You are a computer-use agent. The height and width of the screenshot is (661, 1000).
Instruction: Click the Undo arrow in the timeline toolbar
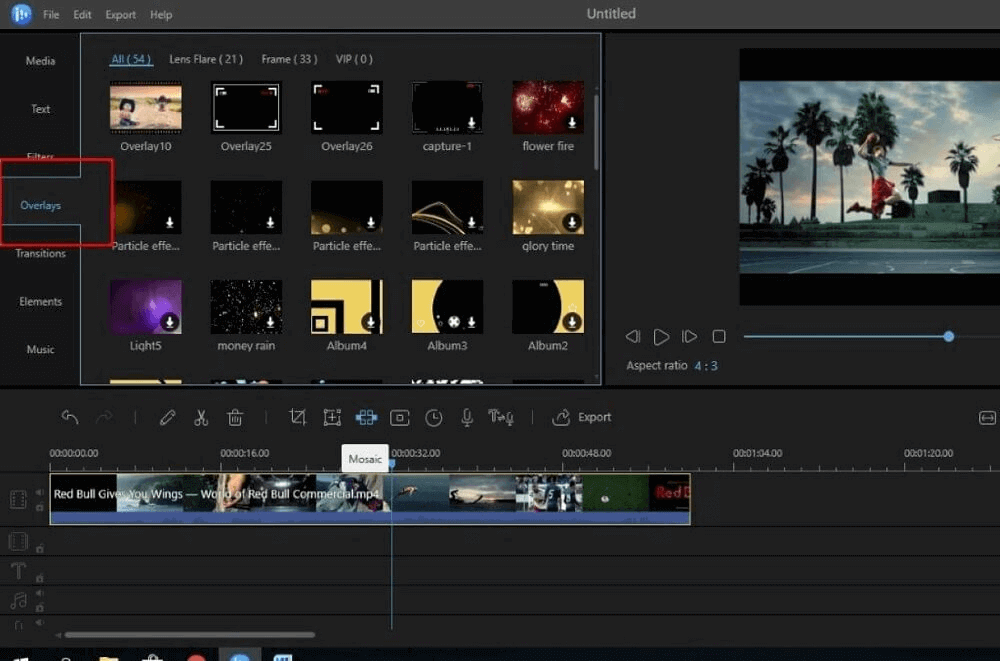pyautogui.click(x=69, y=417)
